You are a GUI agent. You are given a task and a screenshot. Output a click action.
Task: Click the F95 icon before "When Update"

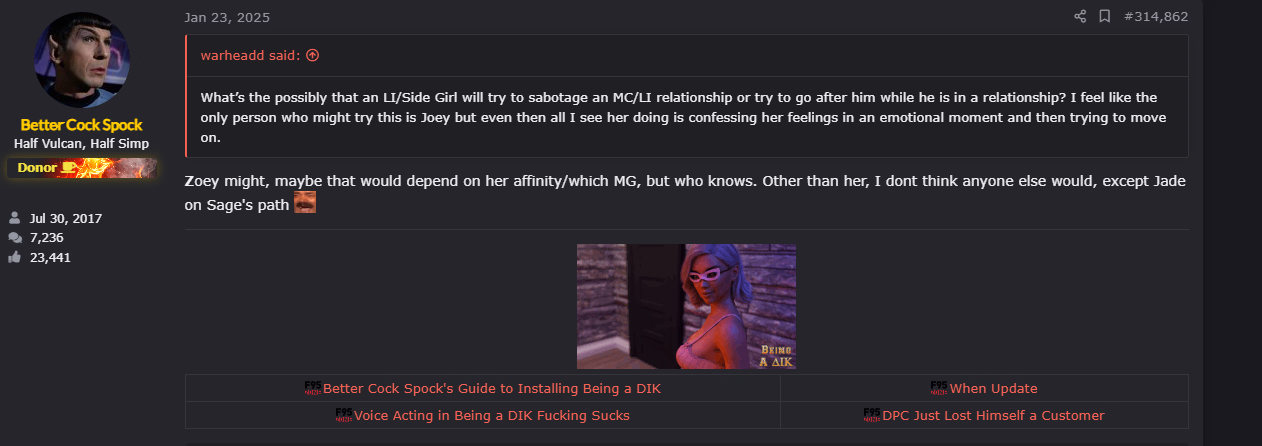coord(939,388)
